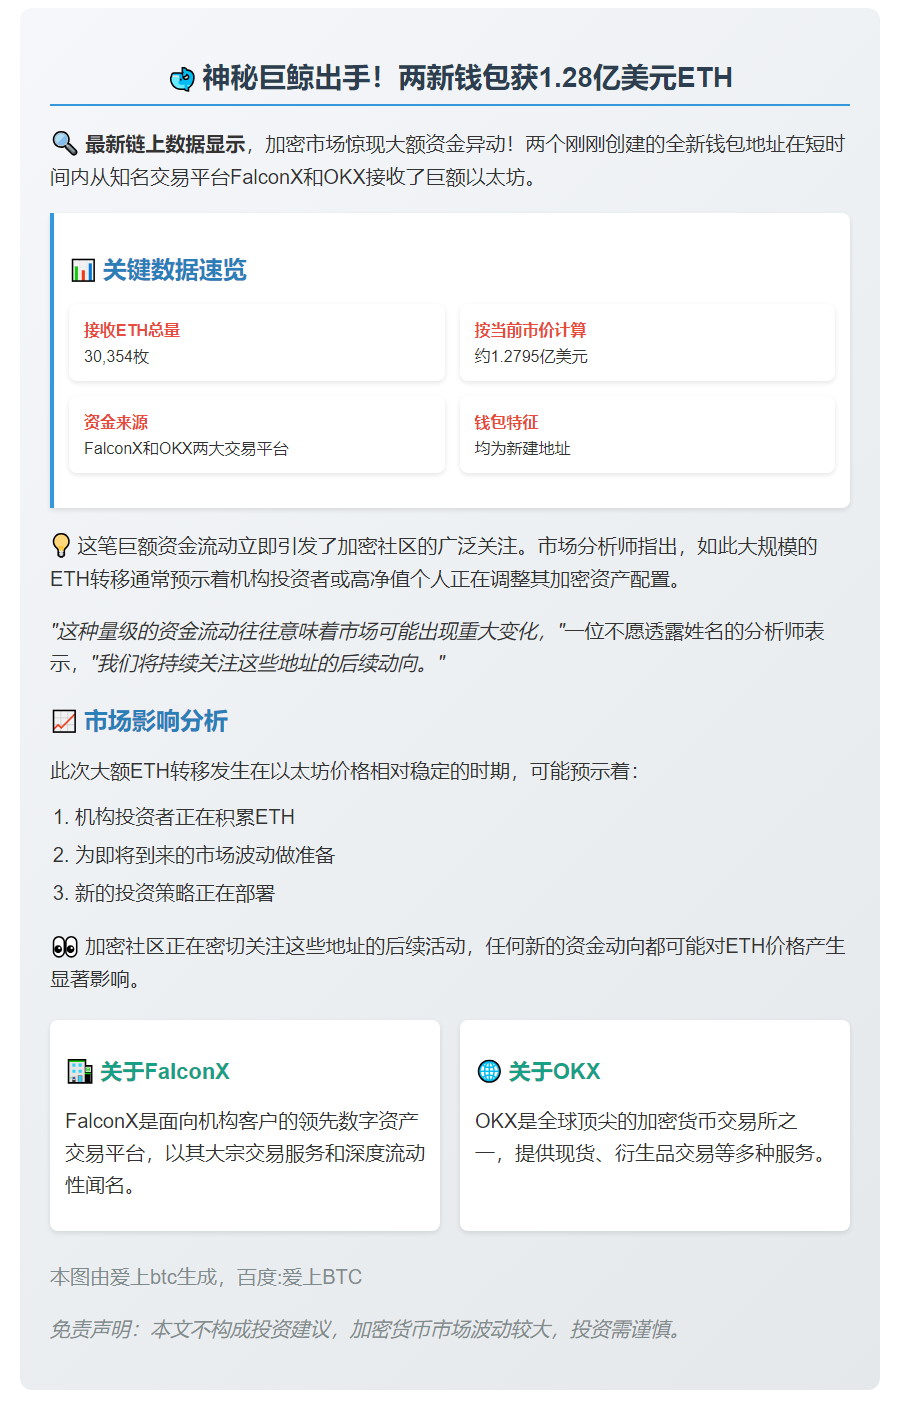Click the magnifying glass icon before 最新链上数据显示
Viewport: 900px width, 1422px height.
[64, 144]
